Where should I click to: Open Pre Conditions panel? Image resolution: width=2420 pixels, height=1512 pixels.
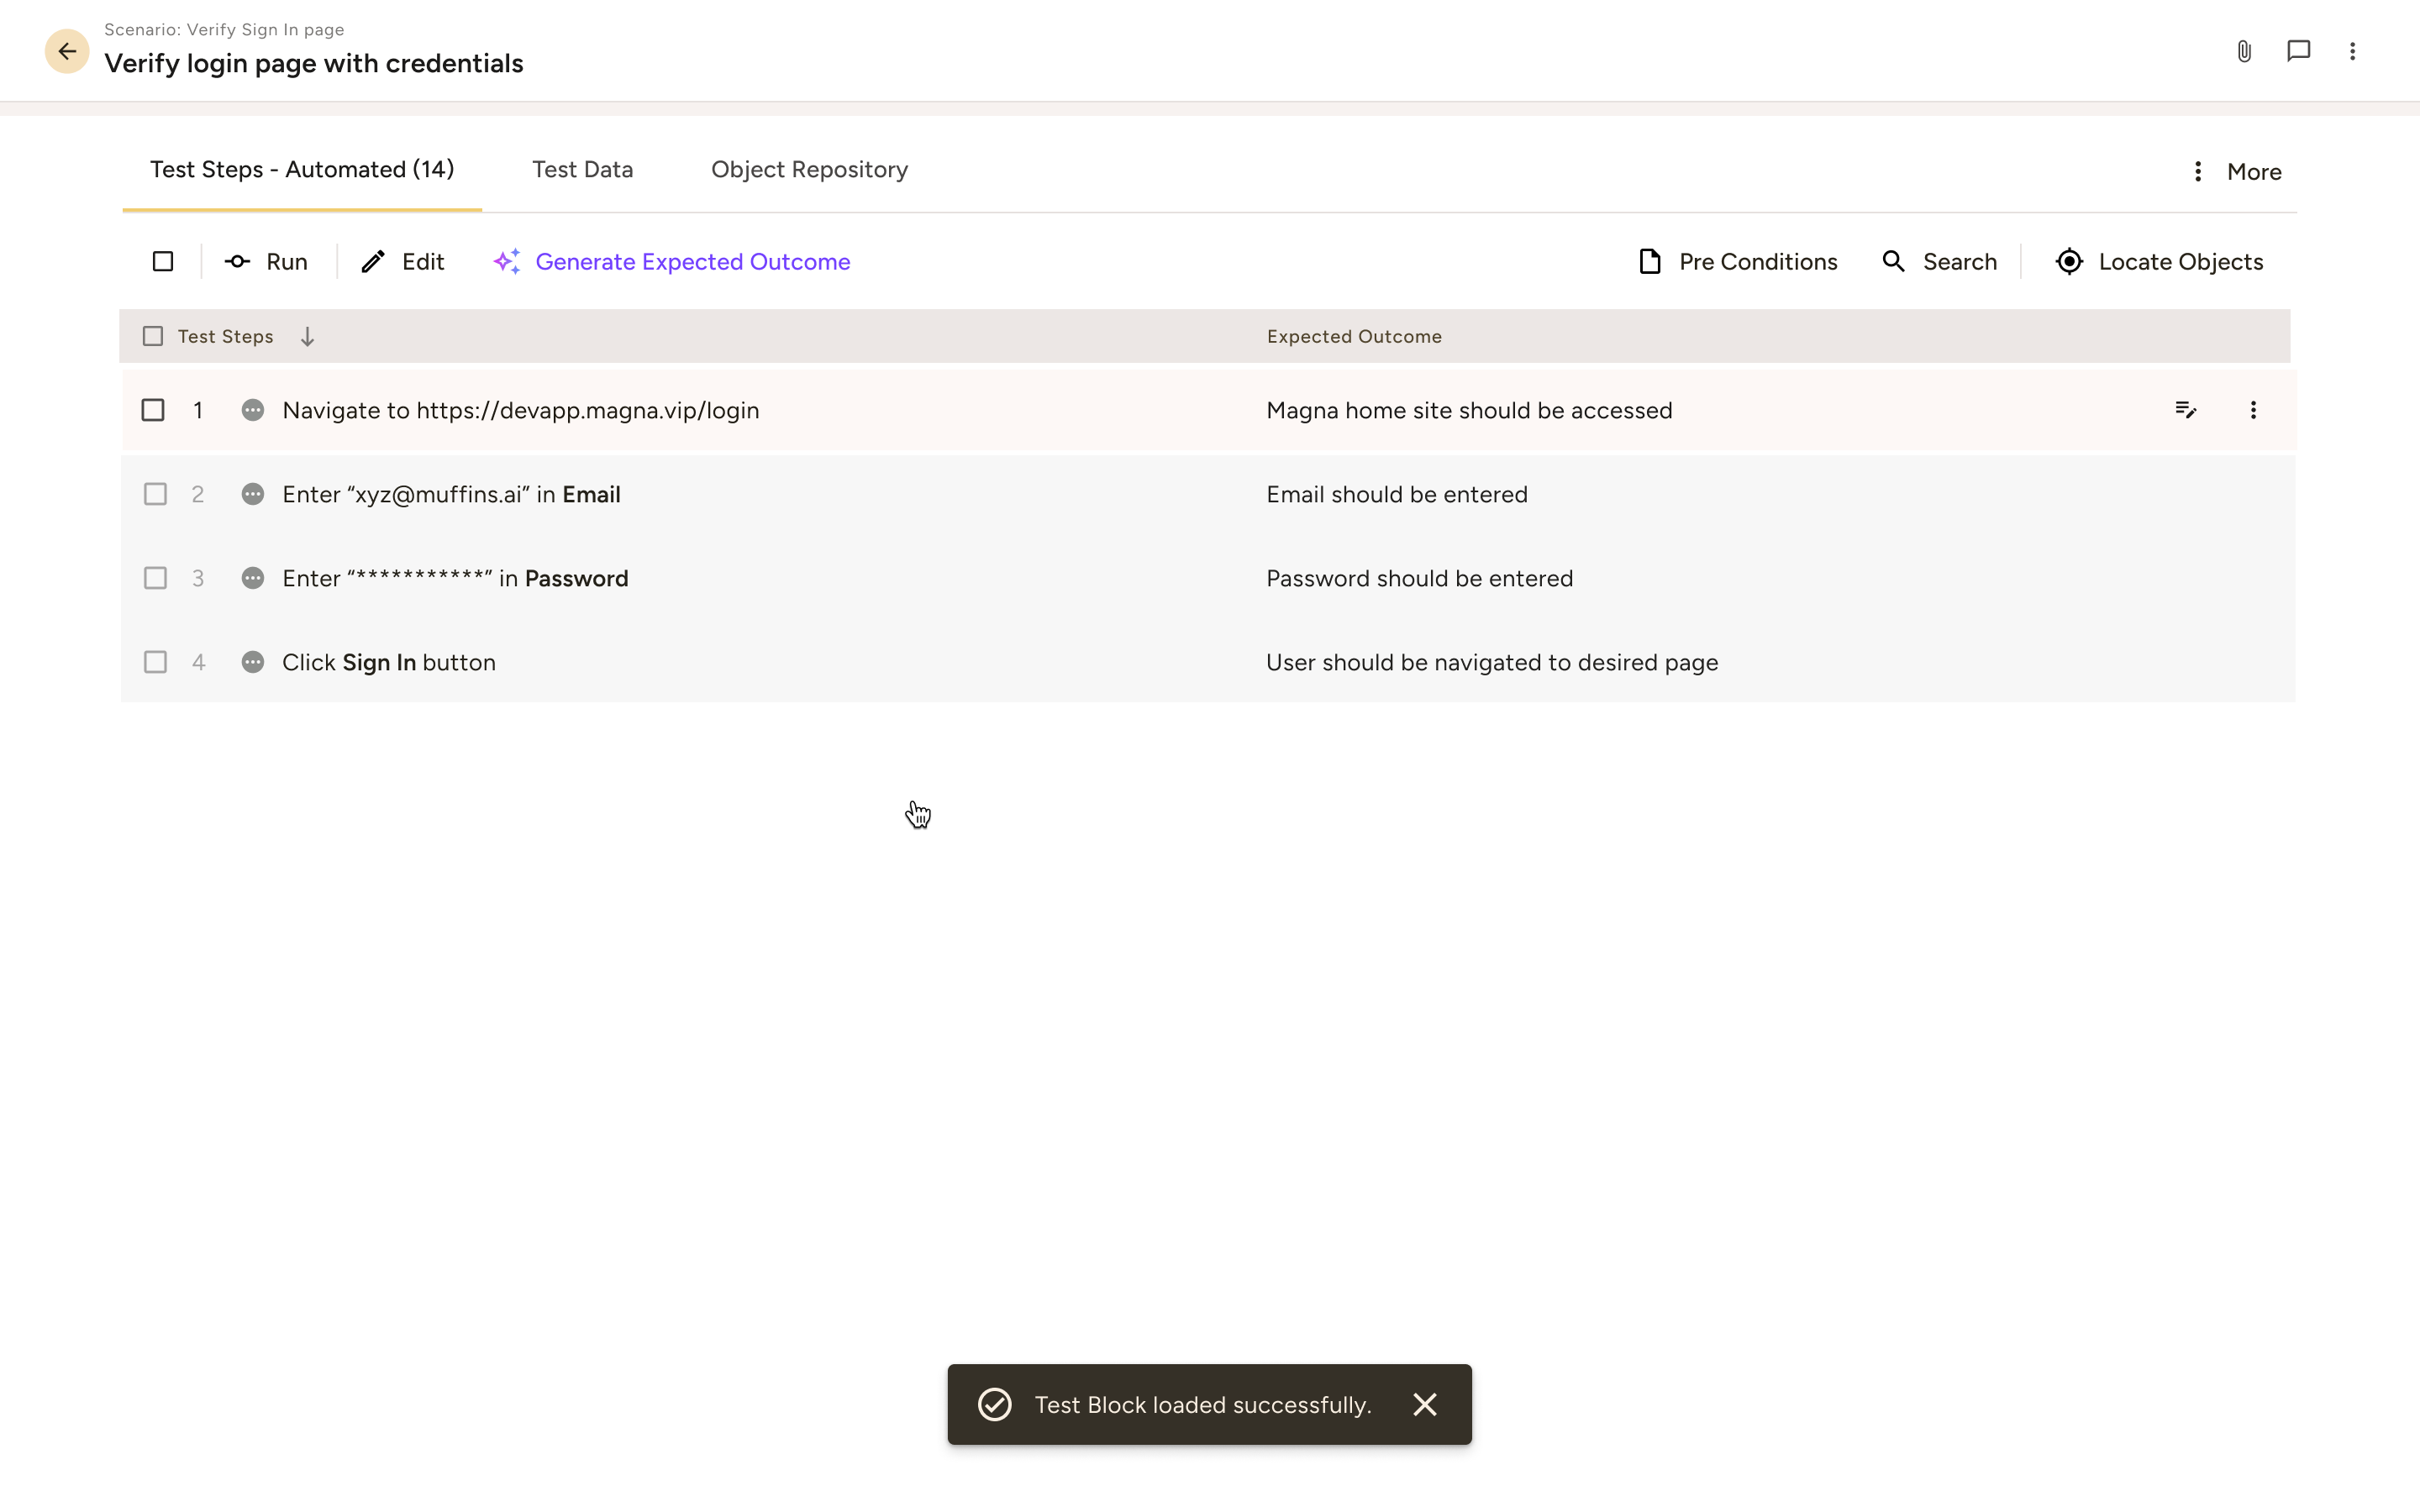[1649, 261]
